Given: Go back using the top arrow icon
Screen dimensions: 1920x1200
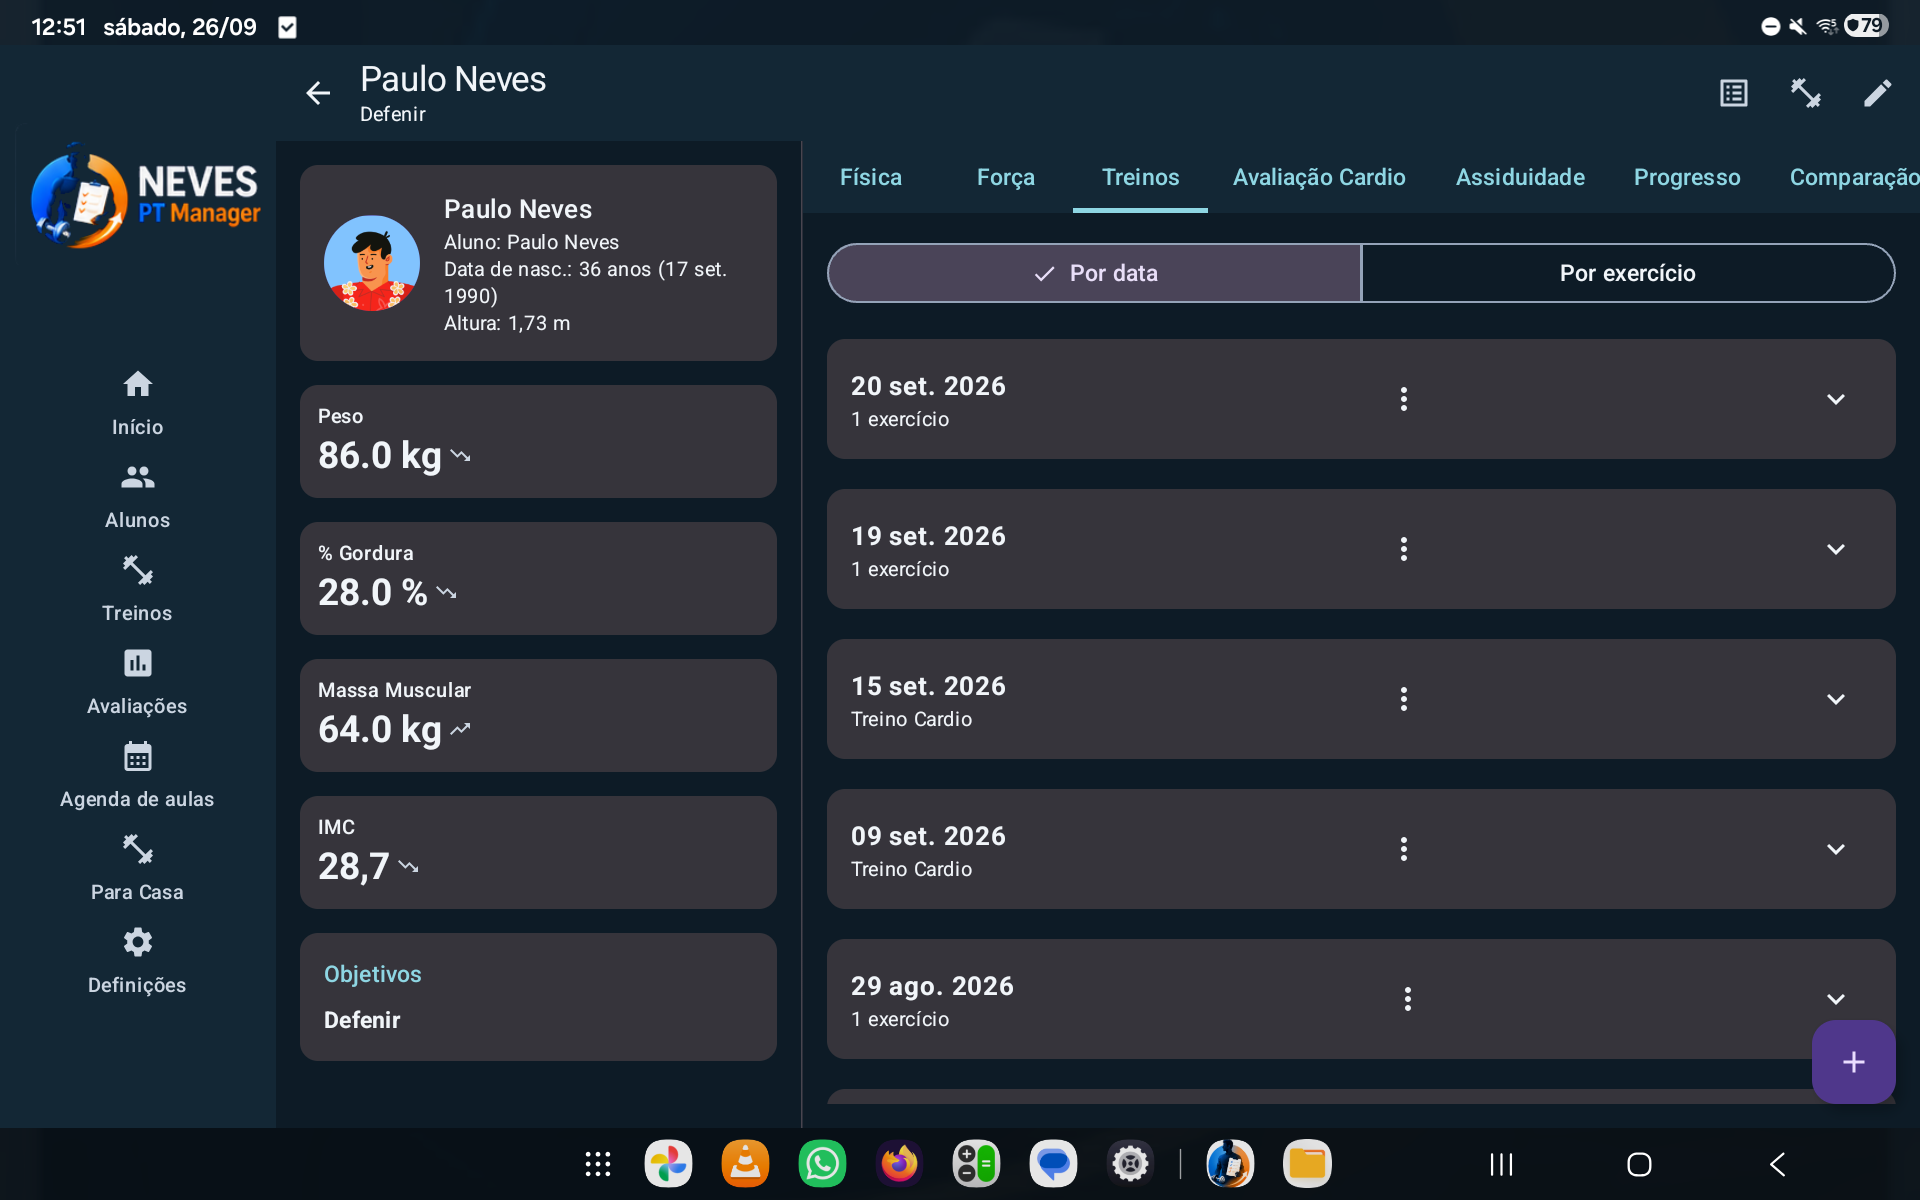Looking at the screenshot, I should [318, 93].
